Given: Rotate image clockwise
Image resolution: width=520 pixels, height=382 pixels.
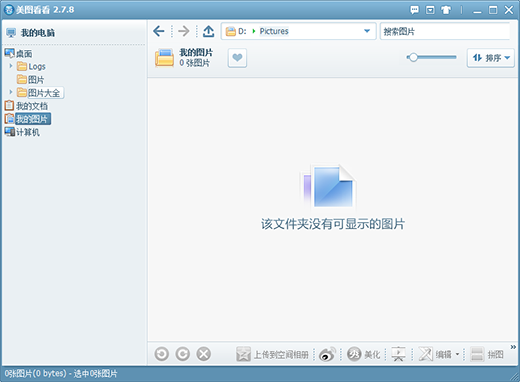Looking at the screenshot, I should (183, 354).
